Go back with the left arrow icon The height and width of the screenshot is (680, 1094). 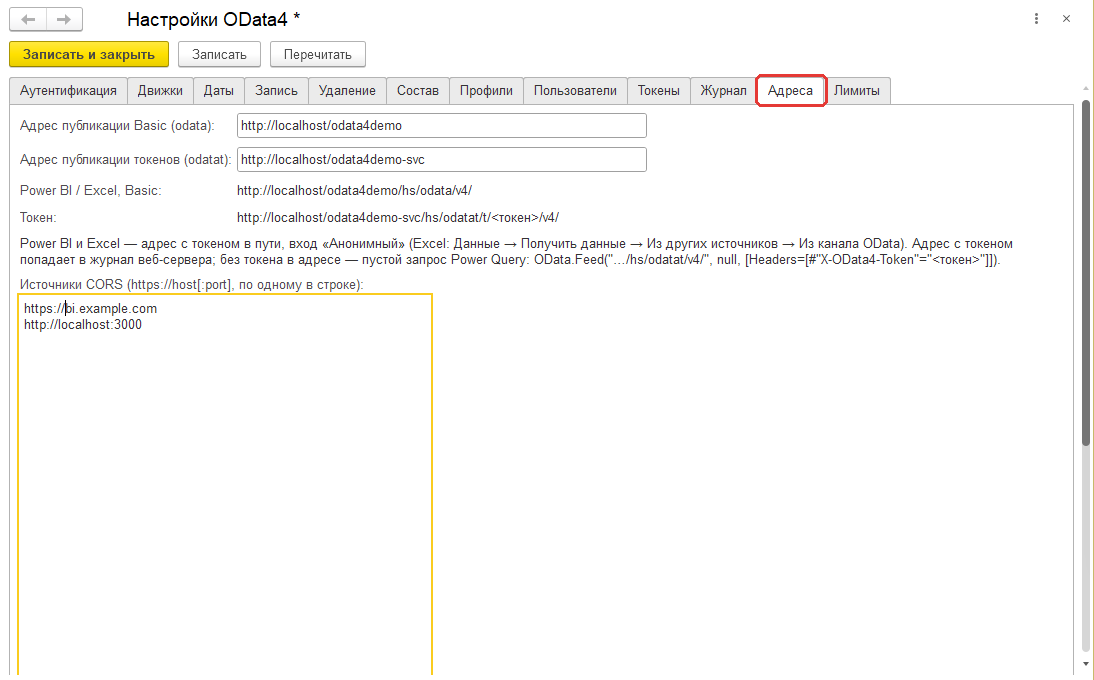28,20
